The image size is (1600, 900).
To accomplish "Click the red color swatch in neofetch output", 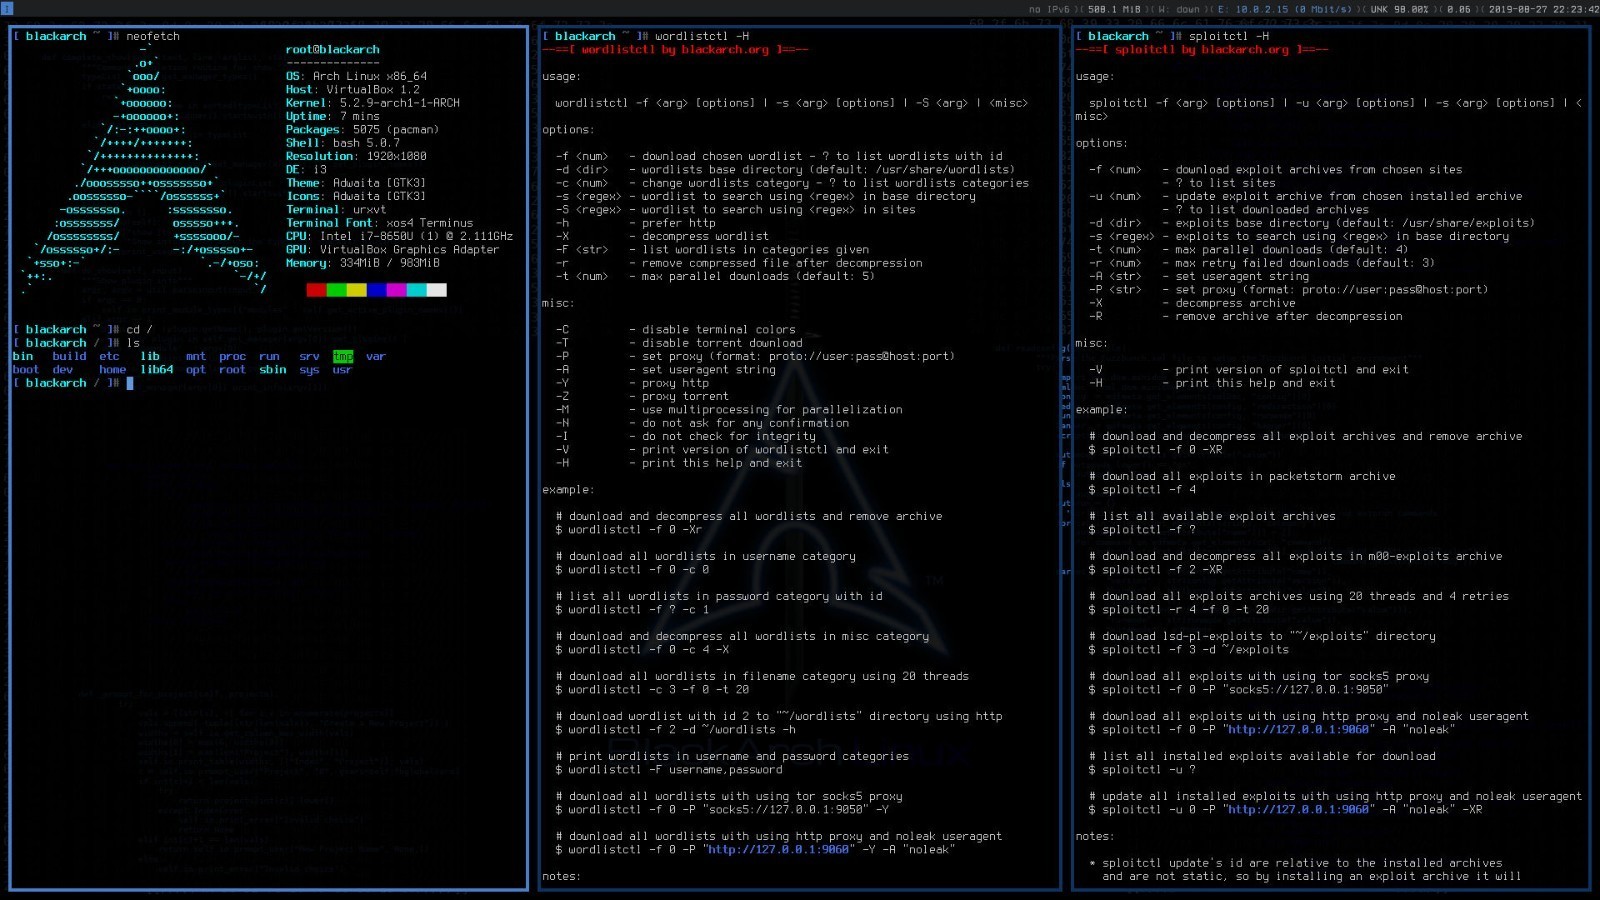I will pos(316,290).
